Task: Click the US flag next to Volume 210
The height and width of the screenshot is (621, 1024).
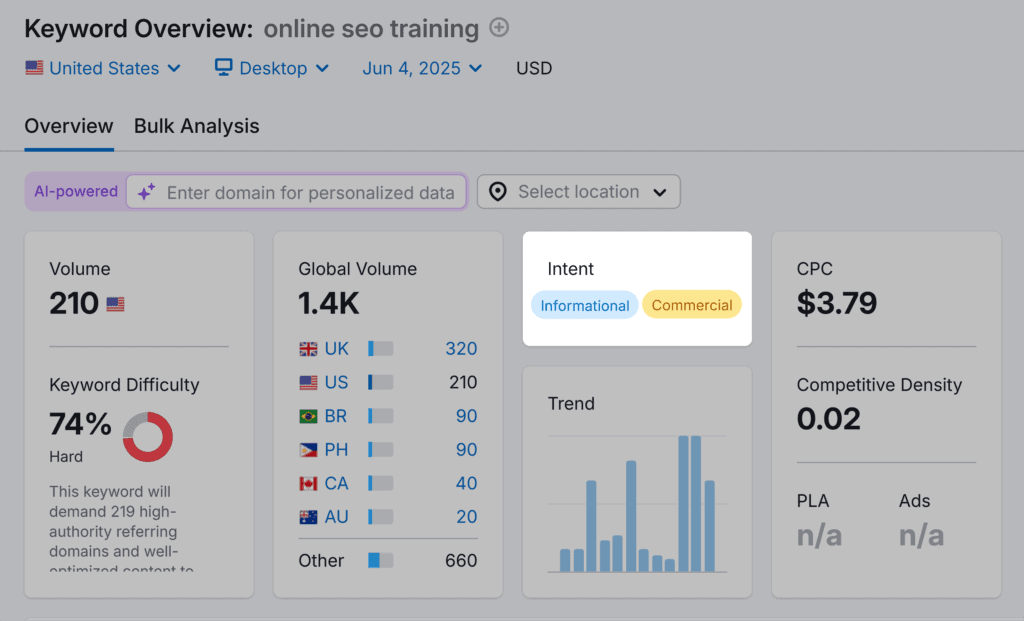Action: tap(115, 303)
